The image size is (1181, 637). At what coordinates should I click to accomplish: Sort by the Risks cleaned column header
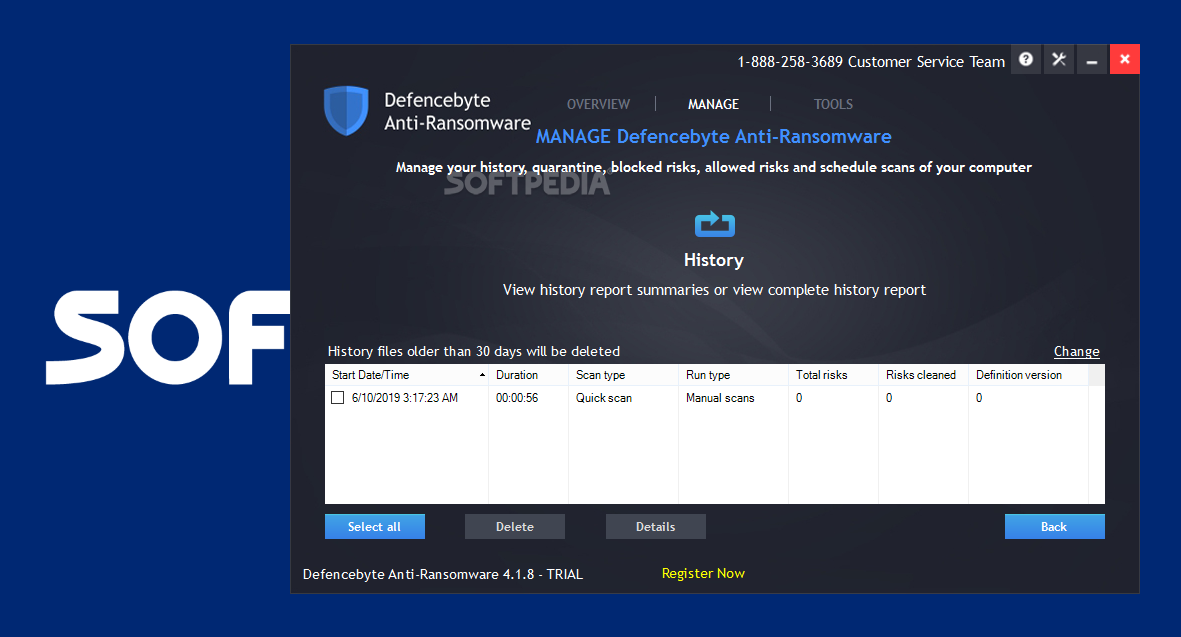click(923, 375)
